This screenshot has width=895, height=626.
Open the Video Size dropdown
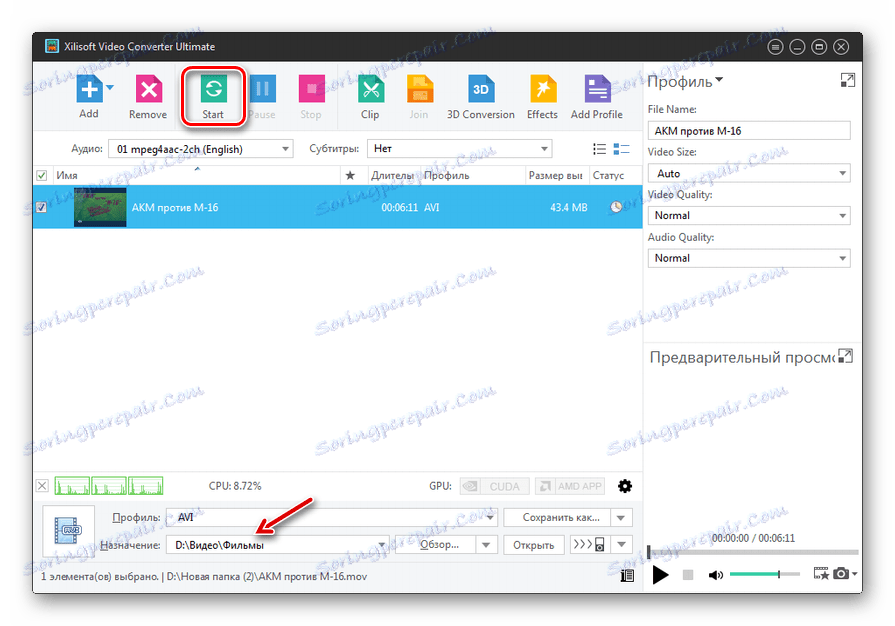click(x=749, y=173)
